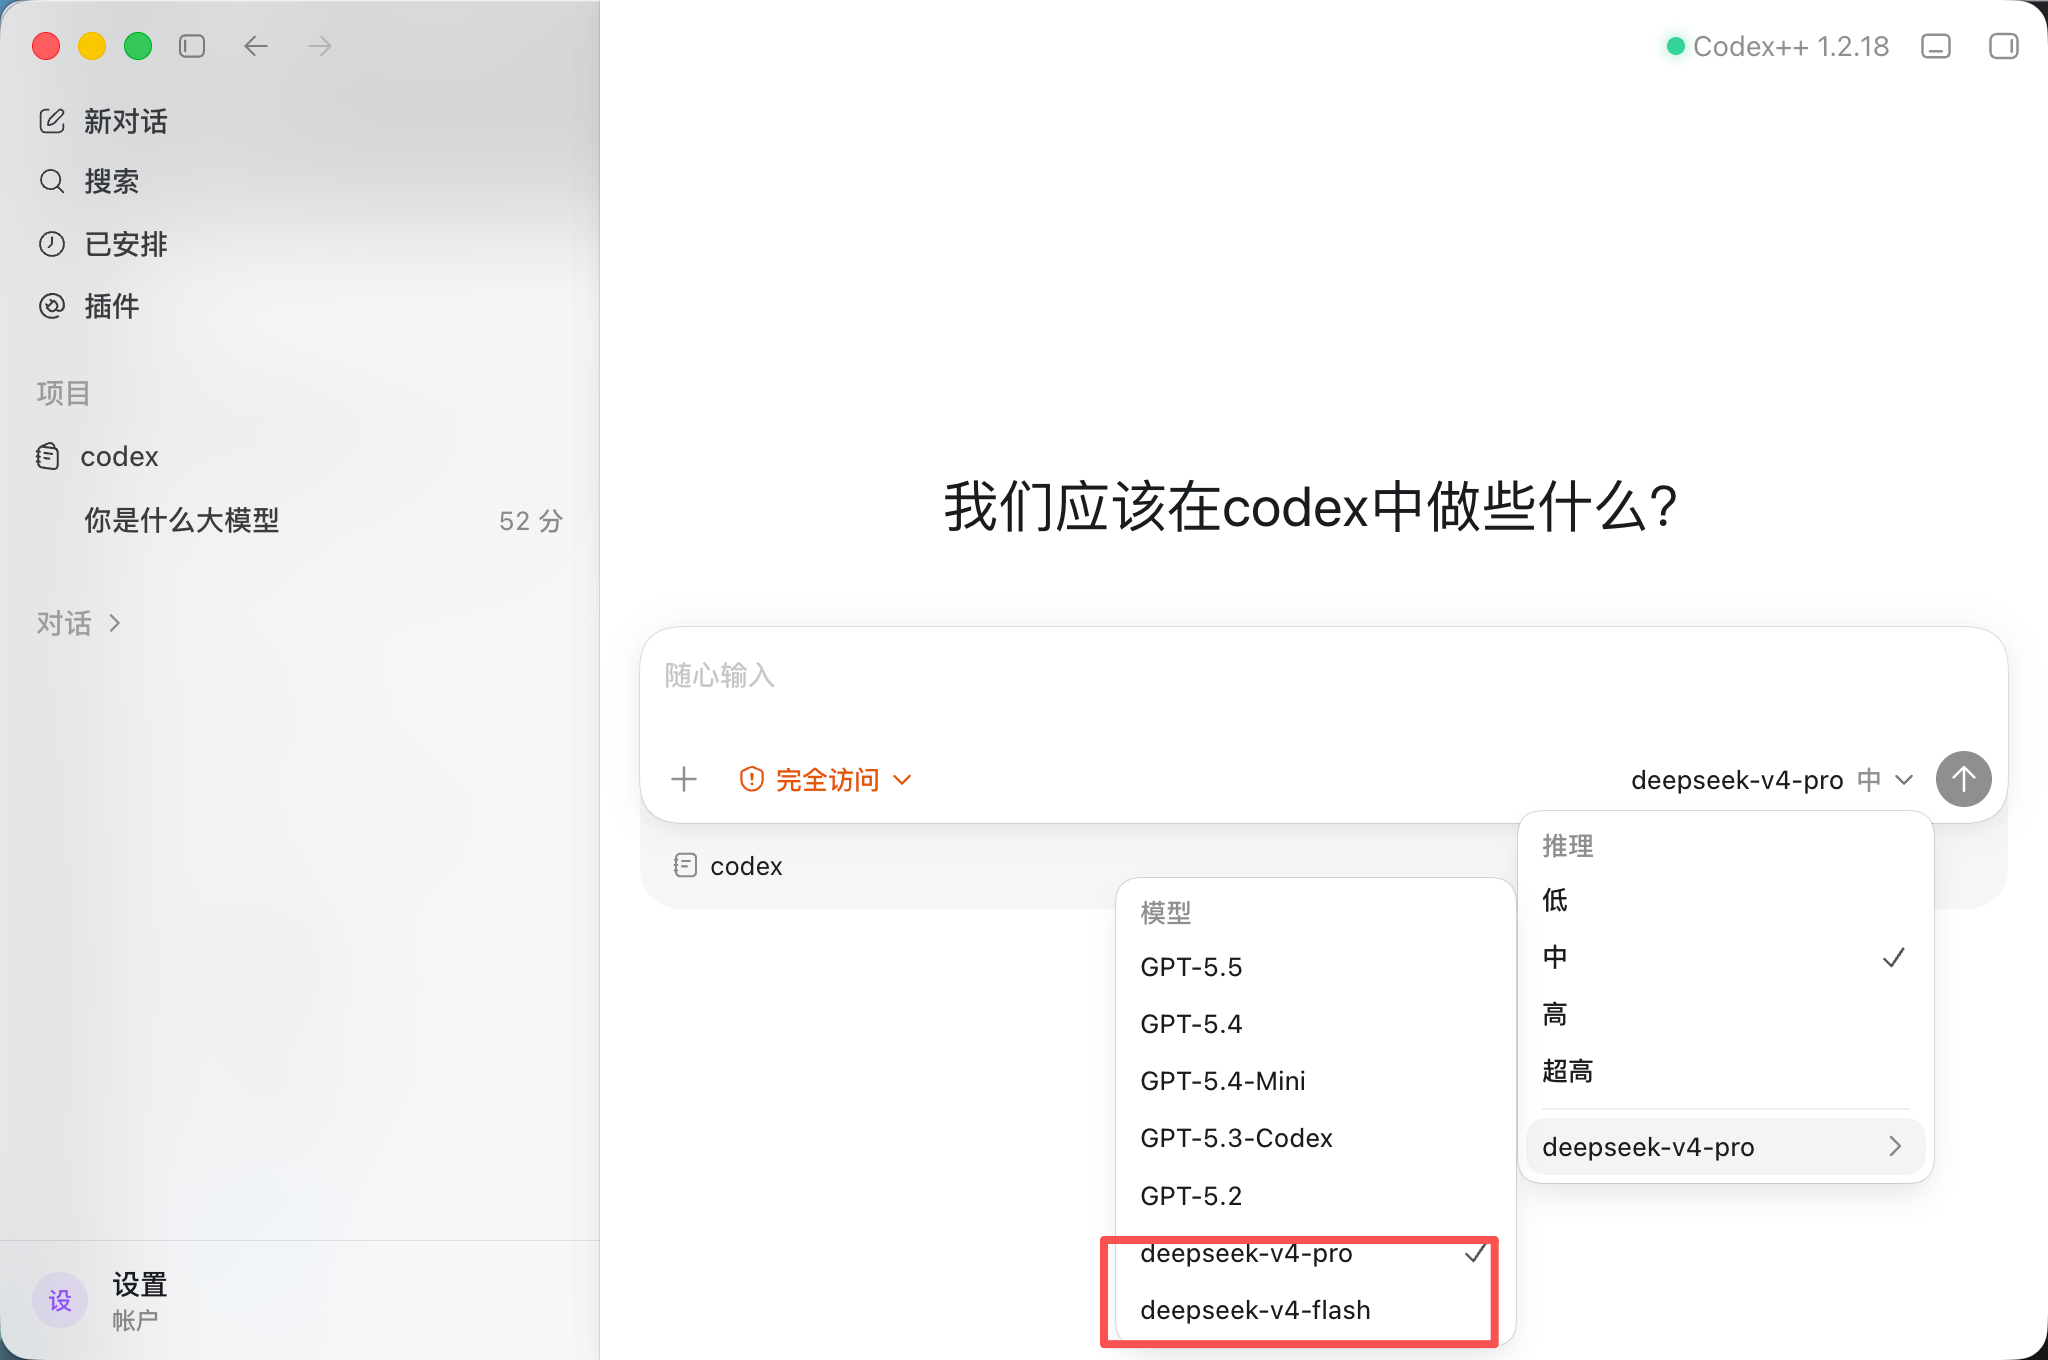The image size is (2048, 1360).
Task: Go forward with the right arrow
Action: [x=320, y=46]
